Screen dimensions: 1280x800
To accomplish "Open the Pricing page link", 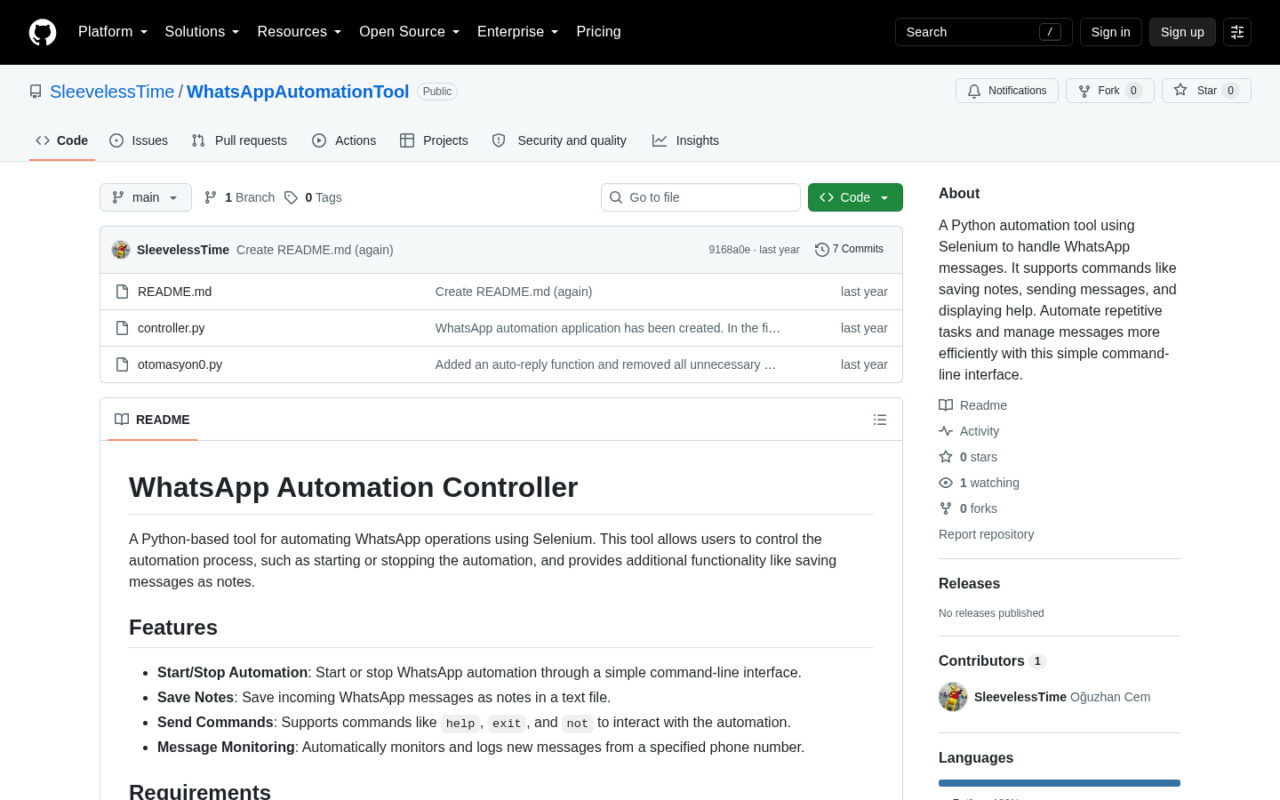I will coord(598,32).
